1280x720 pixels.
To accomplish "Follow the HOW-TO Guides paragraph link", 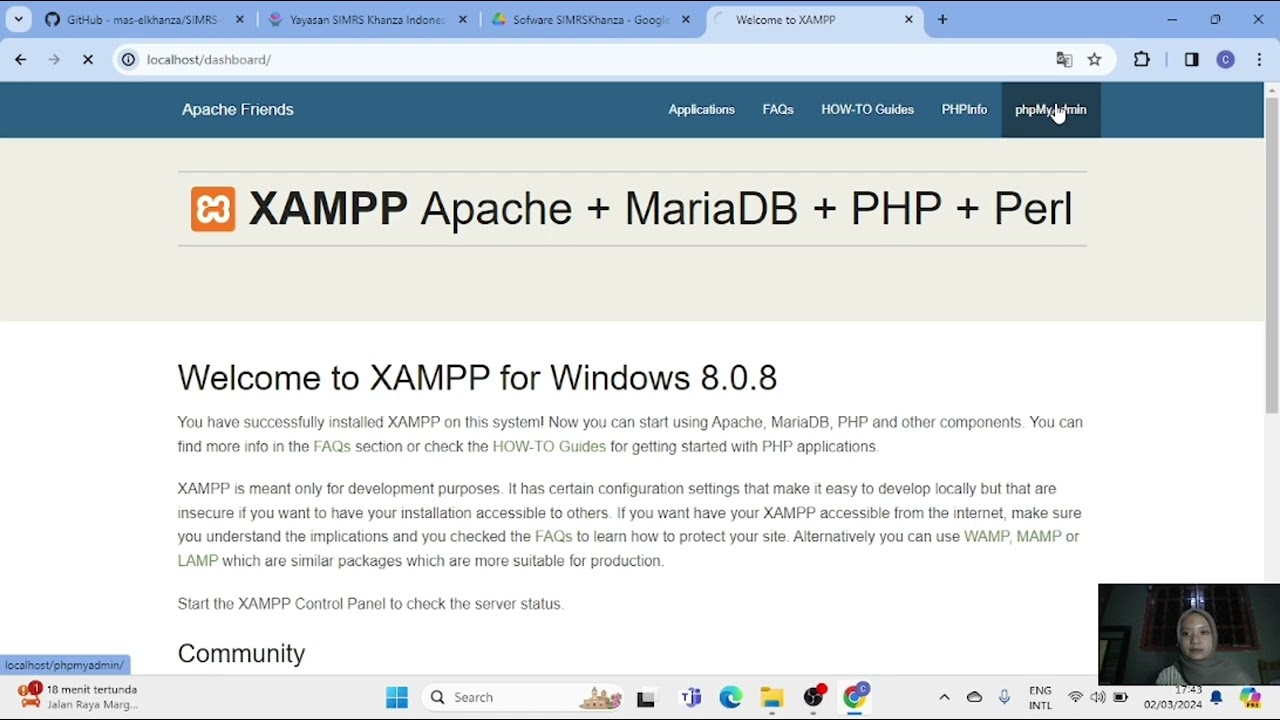I will click(x=549, y=447).
